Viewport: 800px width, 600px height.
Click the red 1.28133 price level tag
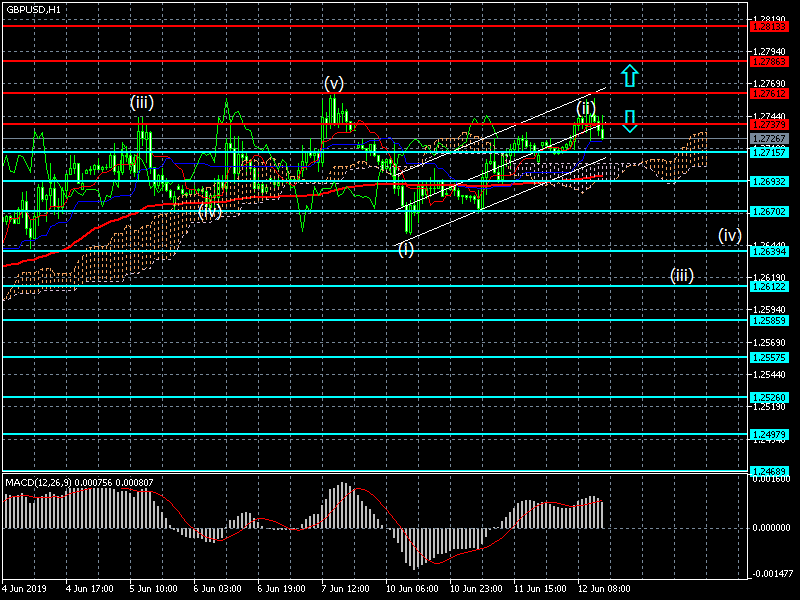768,27
